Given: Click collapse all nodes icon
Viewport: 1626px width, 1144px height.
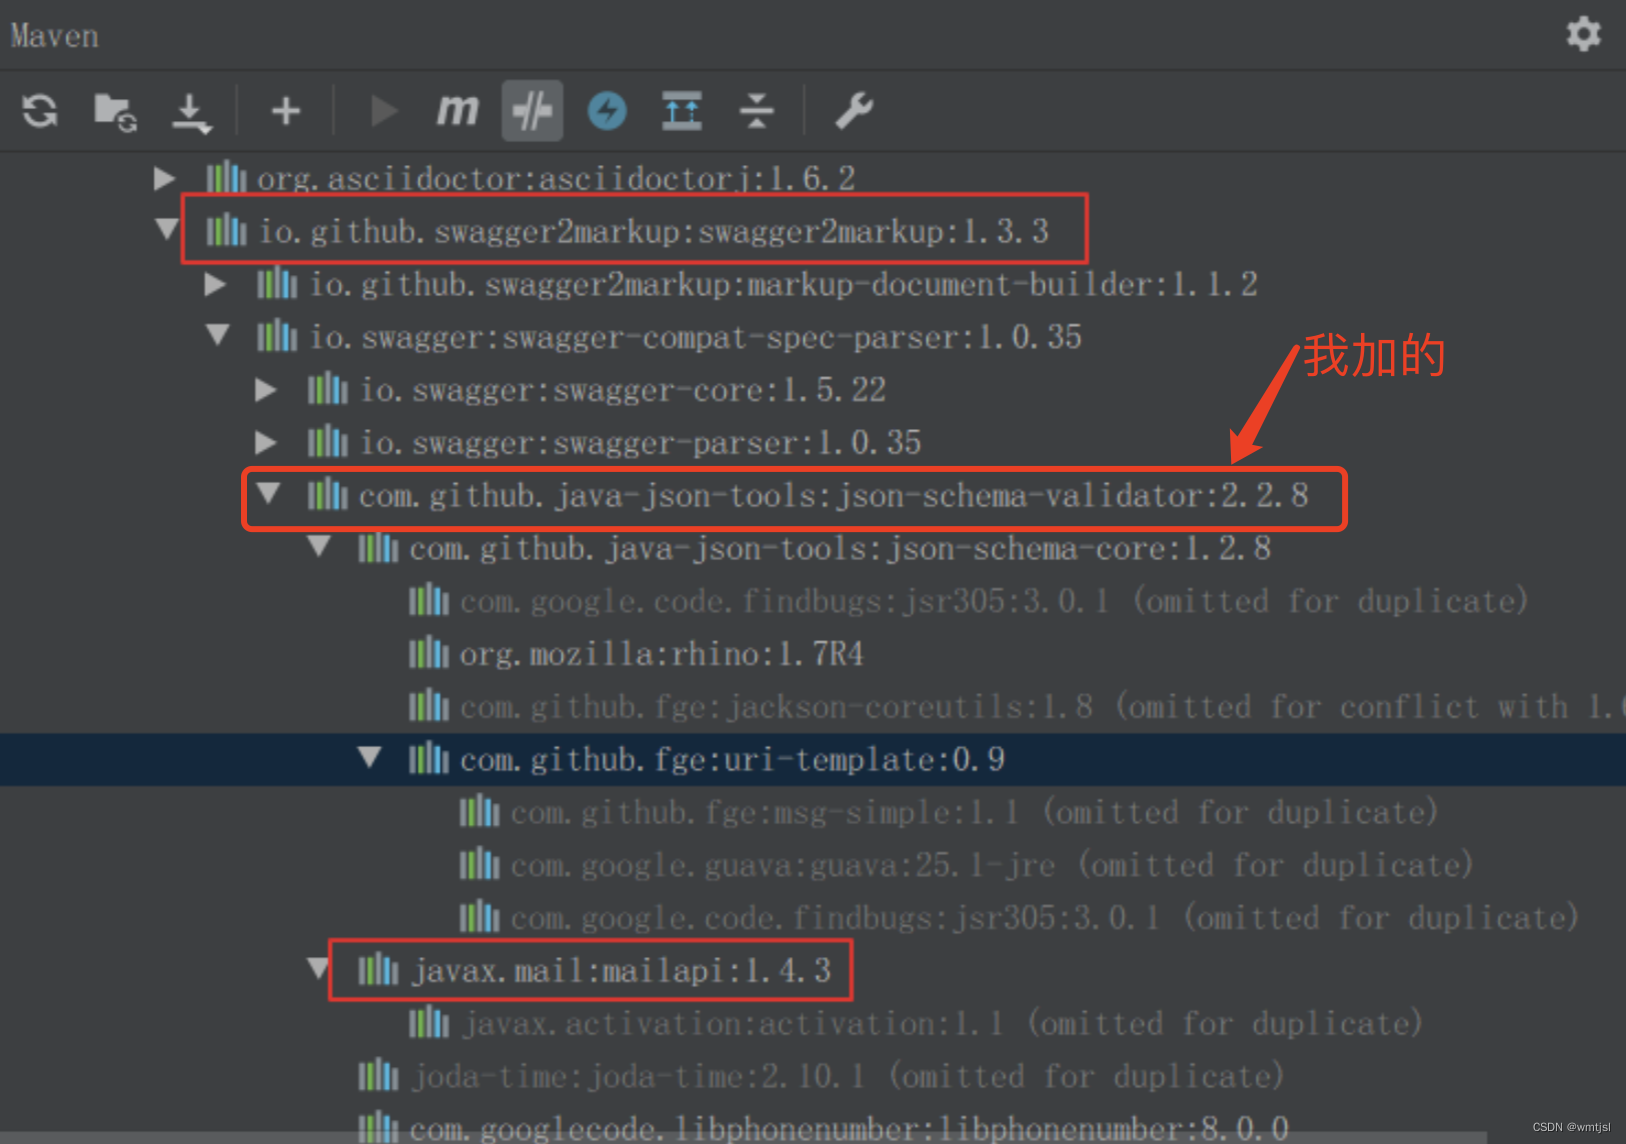Looking at the screenshot, I should 757,110.
